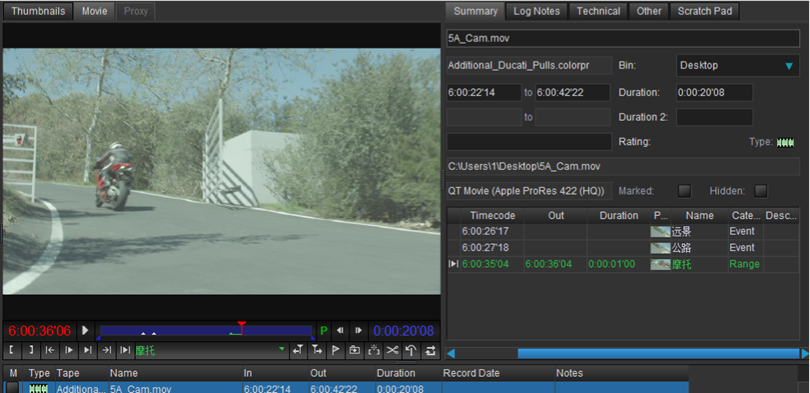This screenshot has width=810, height=393.
Task: Click the motorcycle video preview frame
Action: (222, 171)
